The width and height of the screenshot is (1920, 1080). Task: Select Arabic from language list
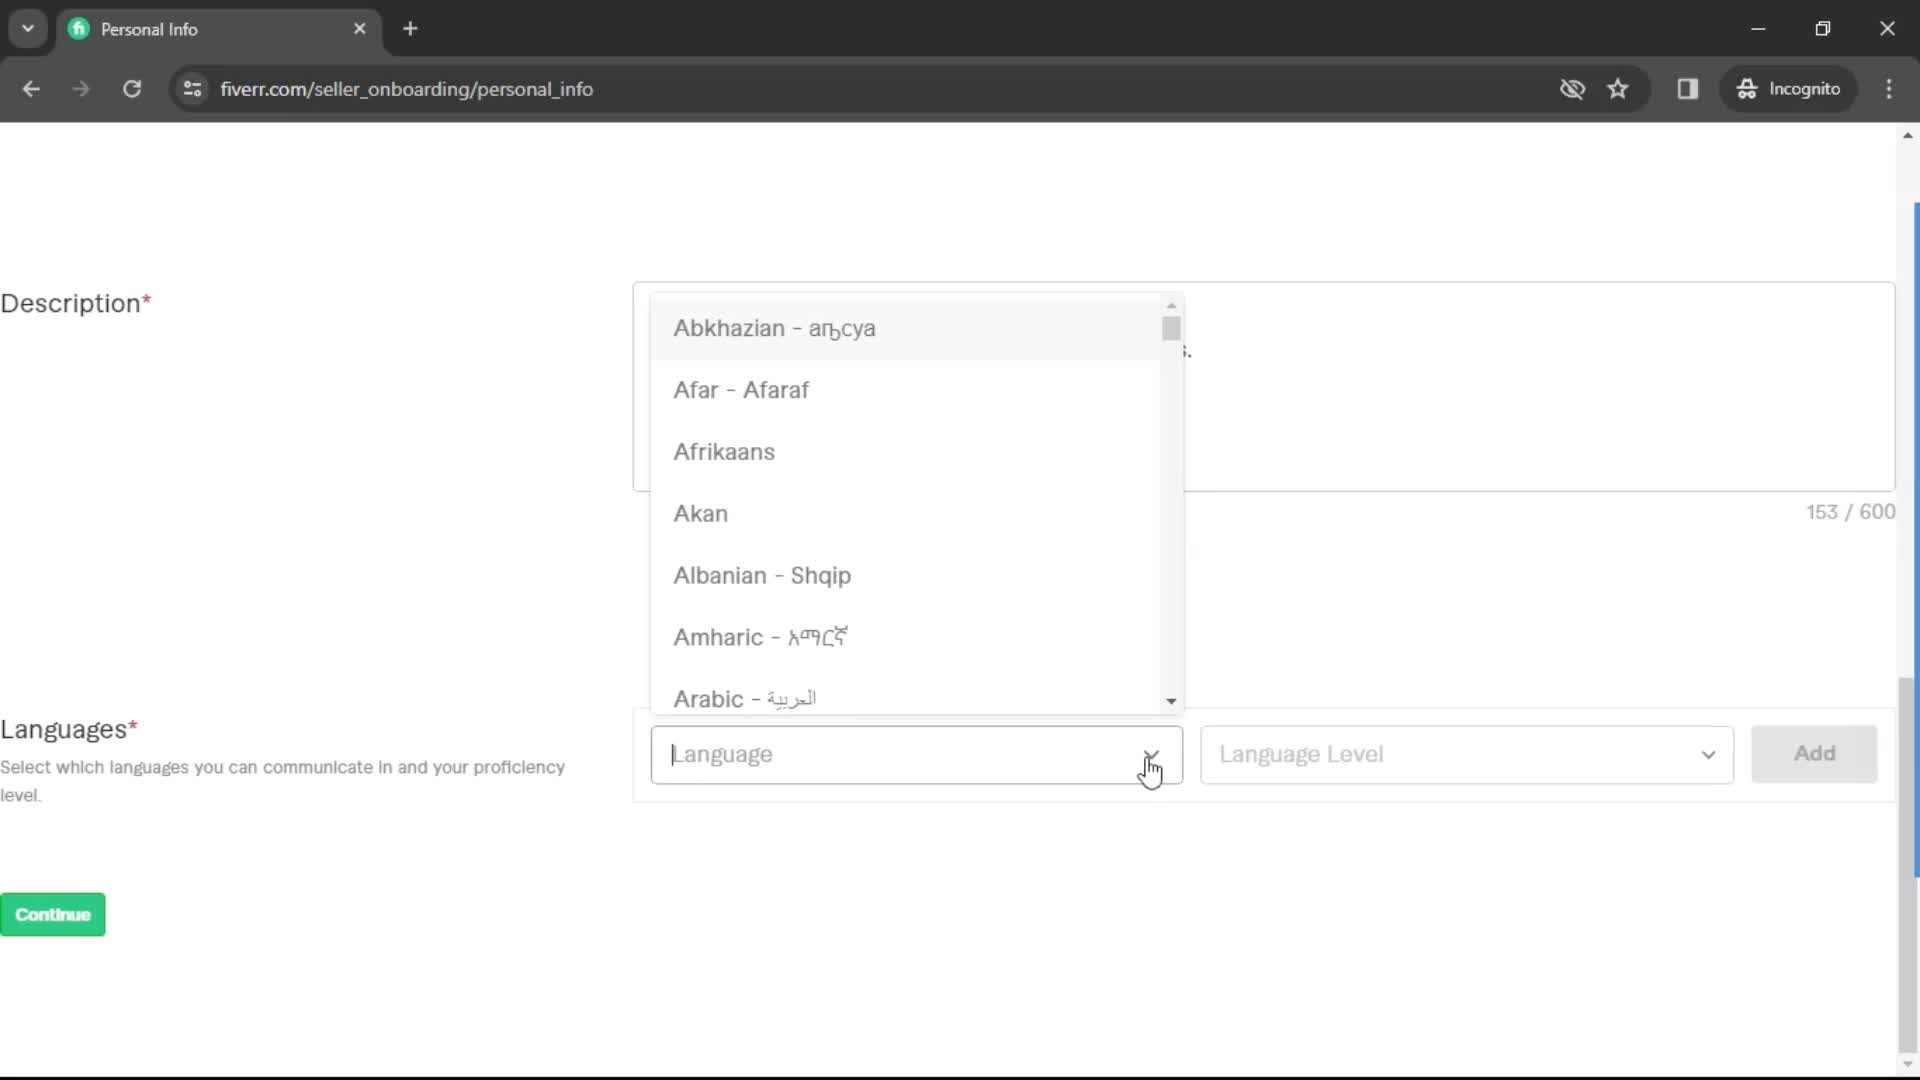click(745, 698)
